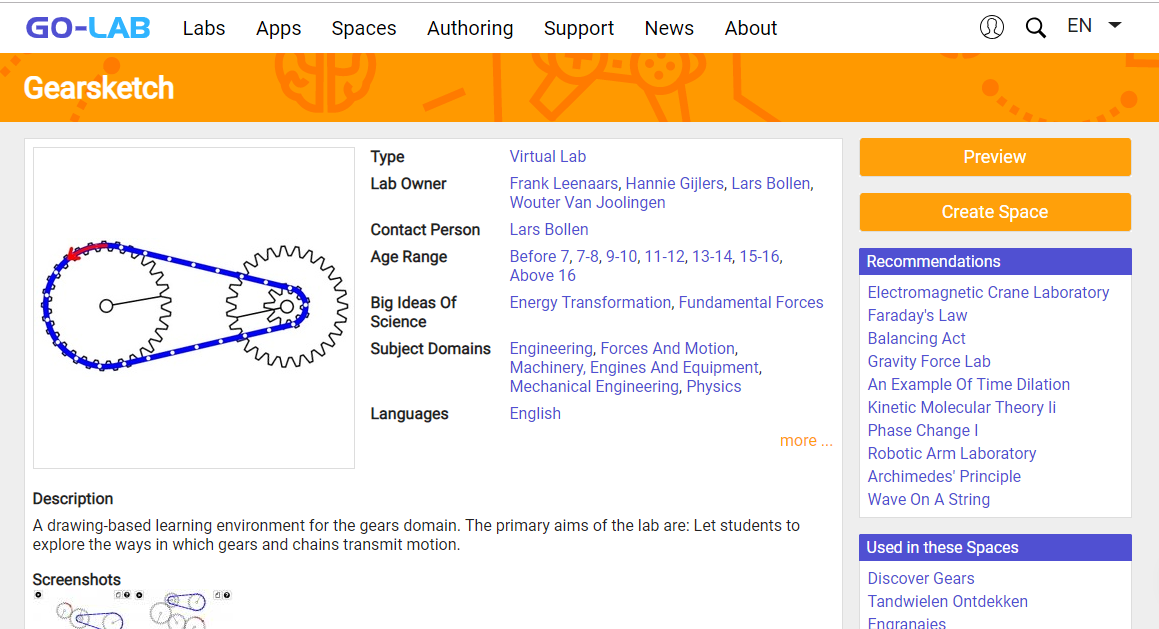Image resolution: width=1159 pixels, height=629 pixels.
Task: View Lars Bollen contact person profile
Action: 549,230
